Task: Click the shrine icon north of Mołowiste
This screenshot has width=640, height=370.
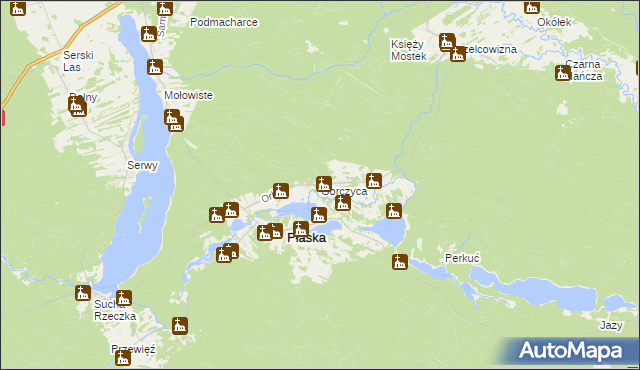Action: point(155,67)
